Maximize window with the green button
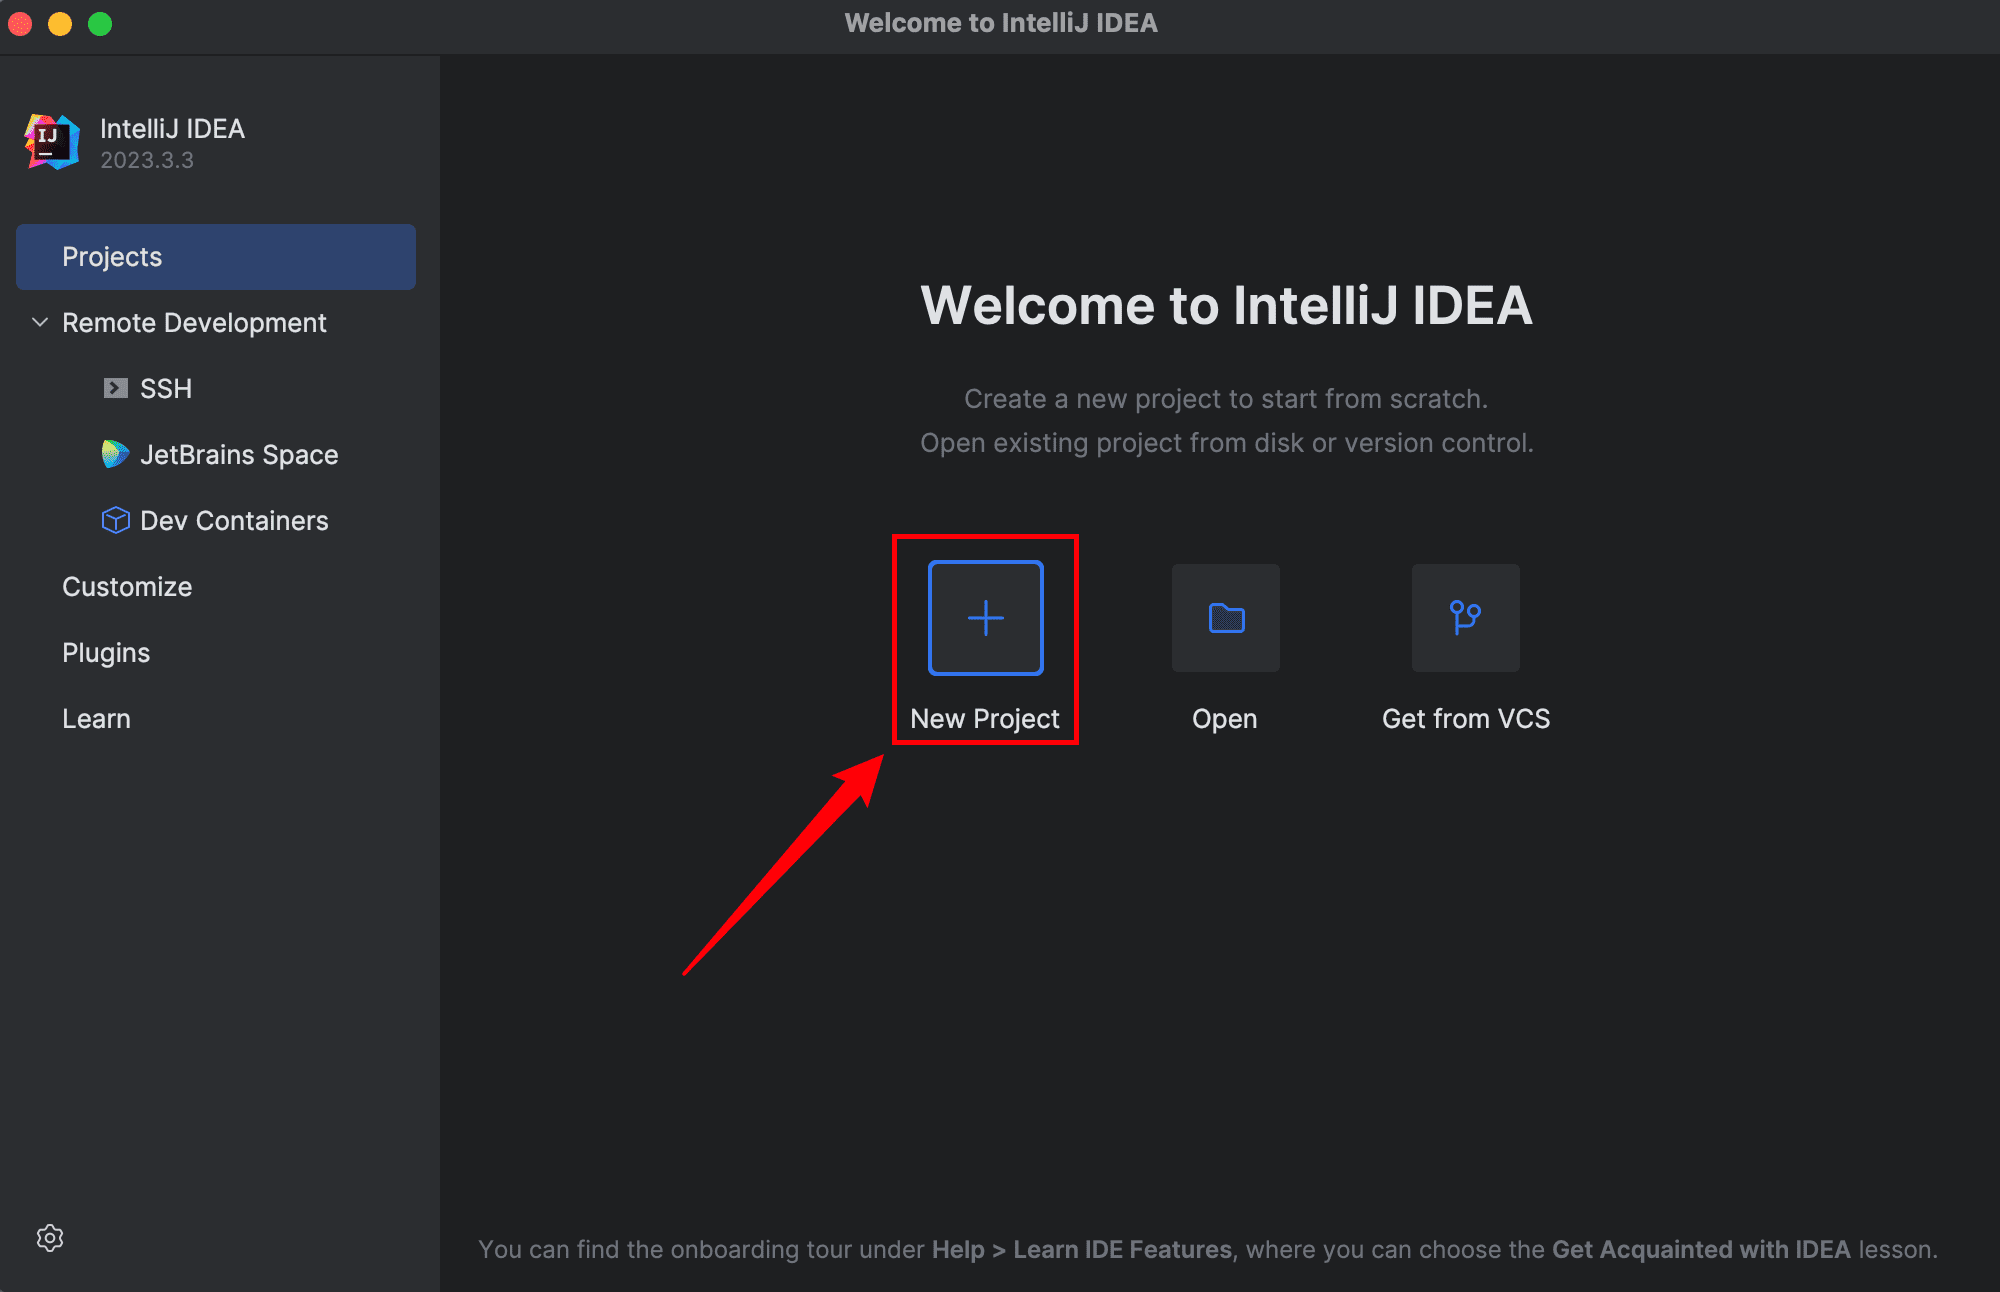 pyautogui.click(x=100, y=24)
